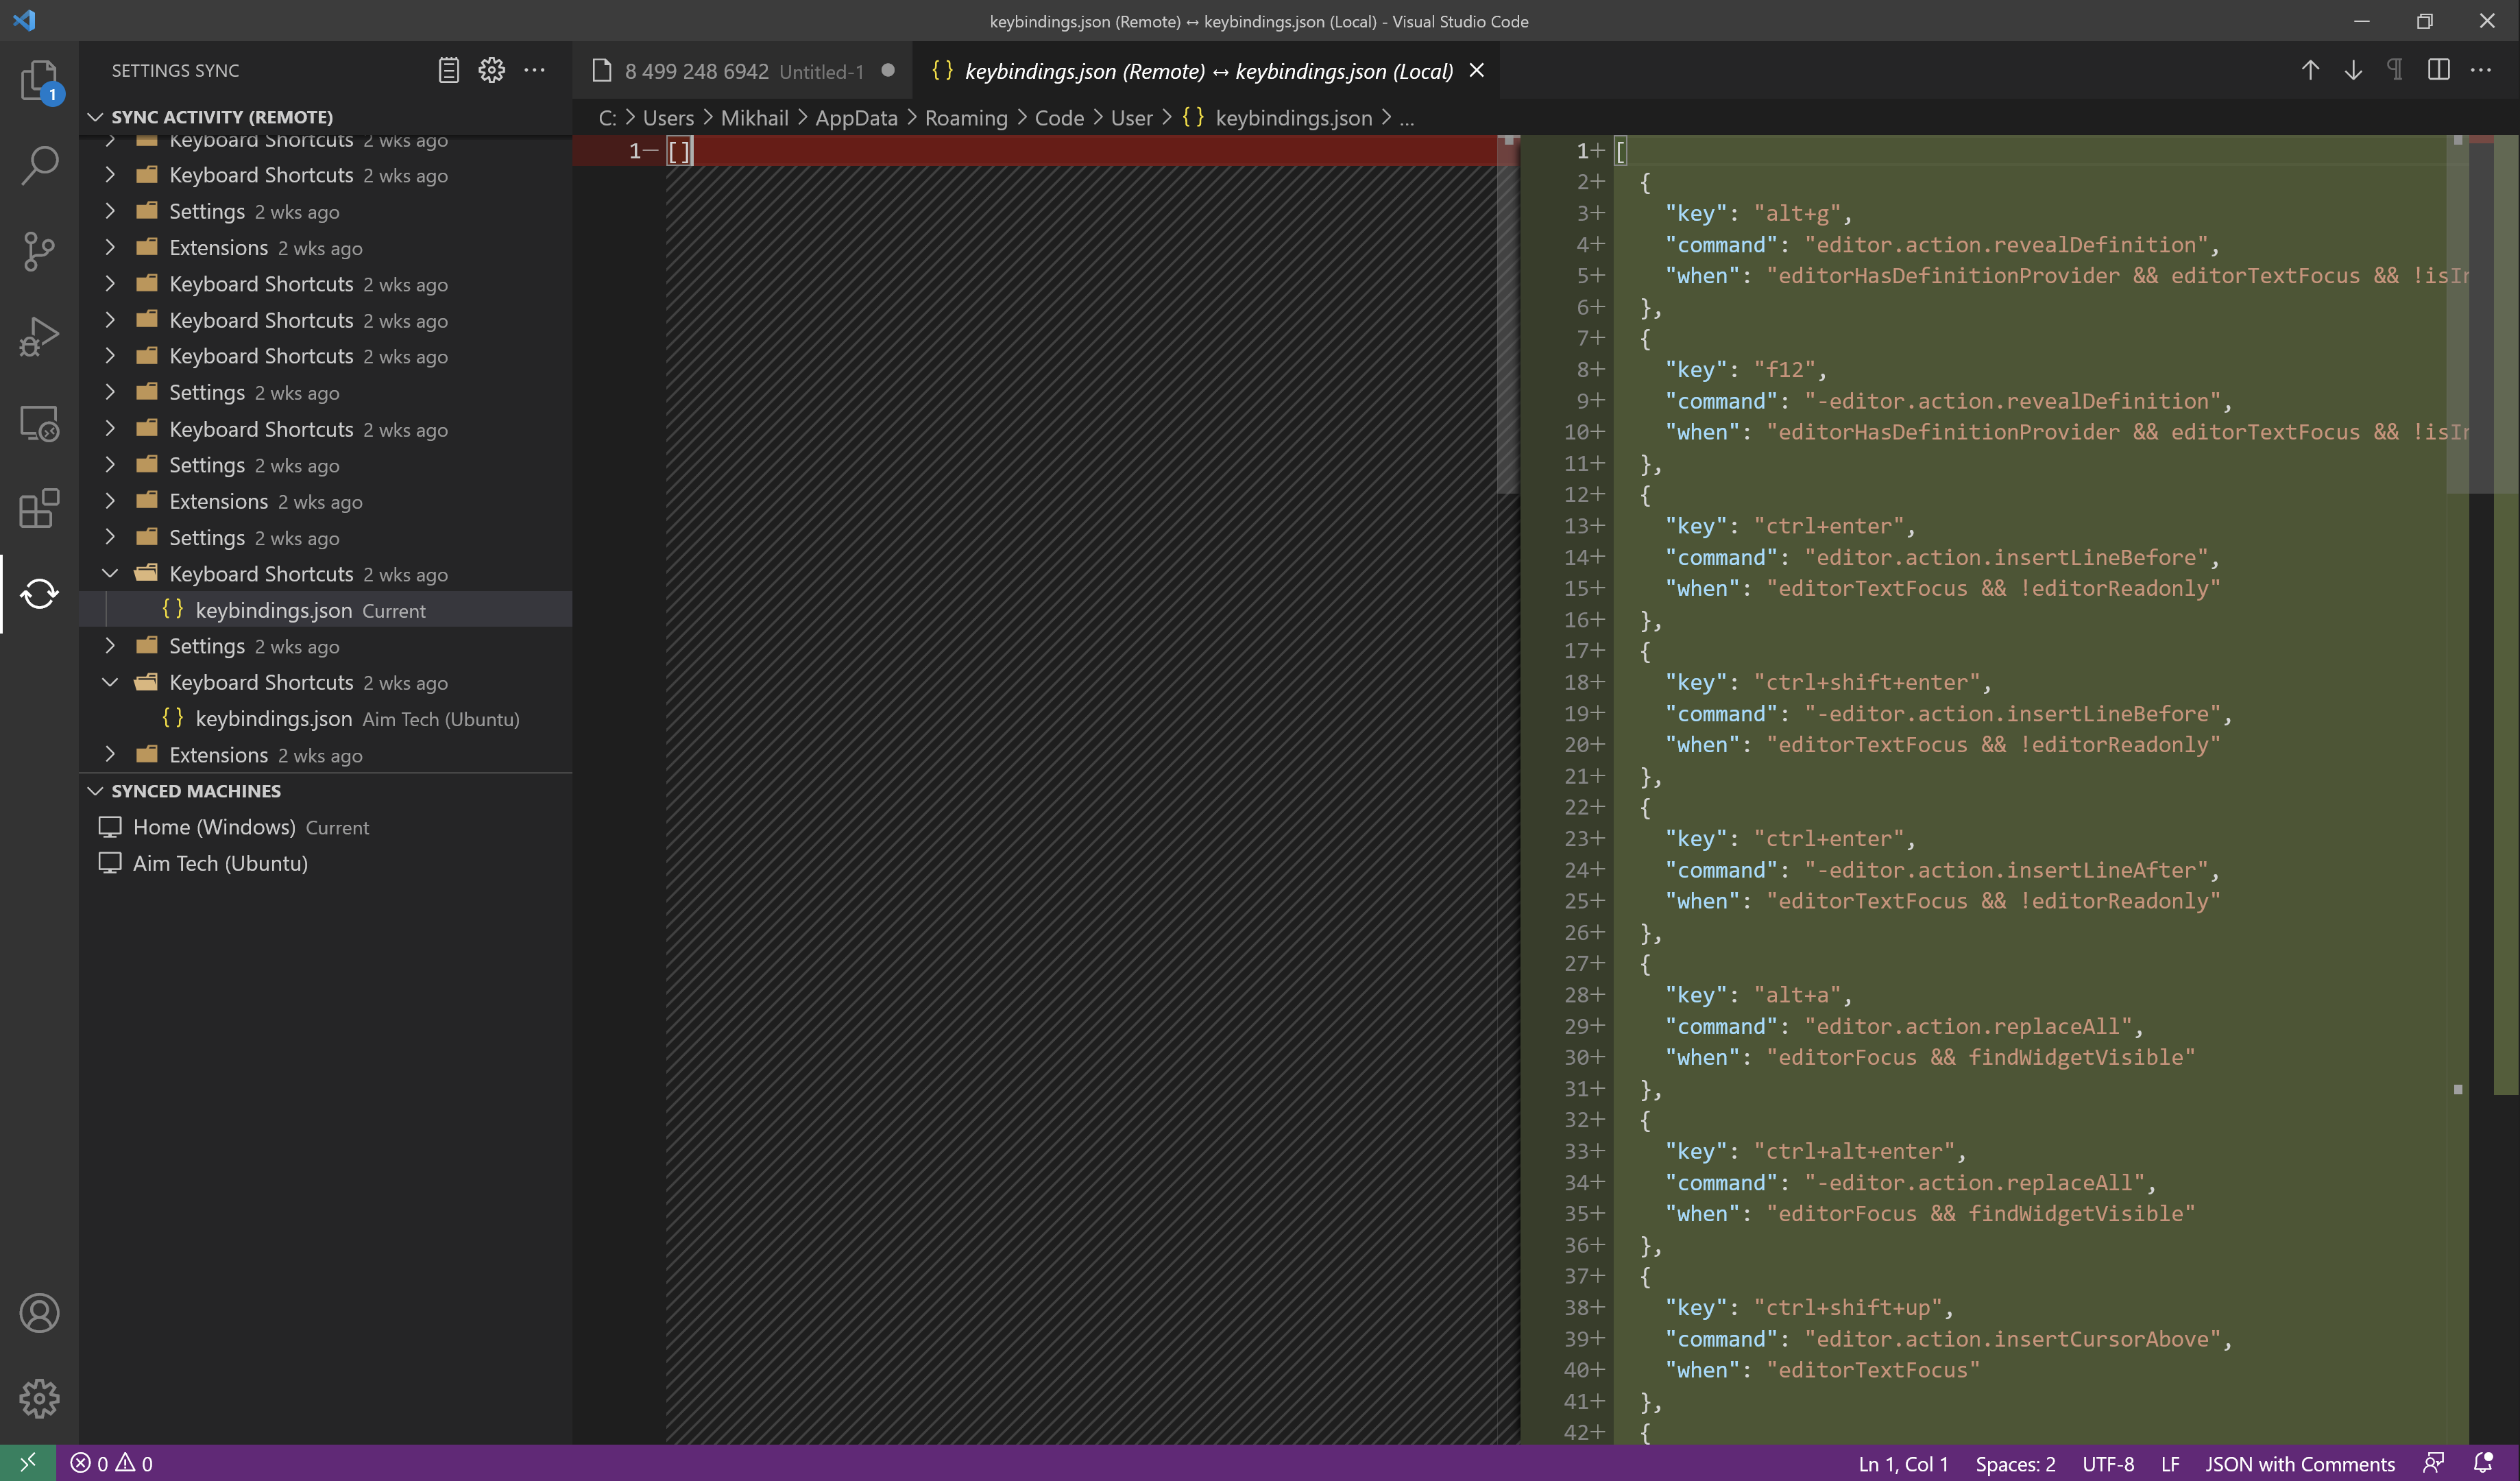Select Aim Tech (Ubuntu) synced machine
The height and width of the screenshot is (1481, 2520).
point(325,863)
